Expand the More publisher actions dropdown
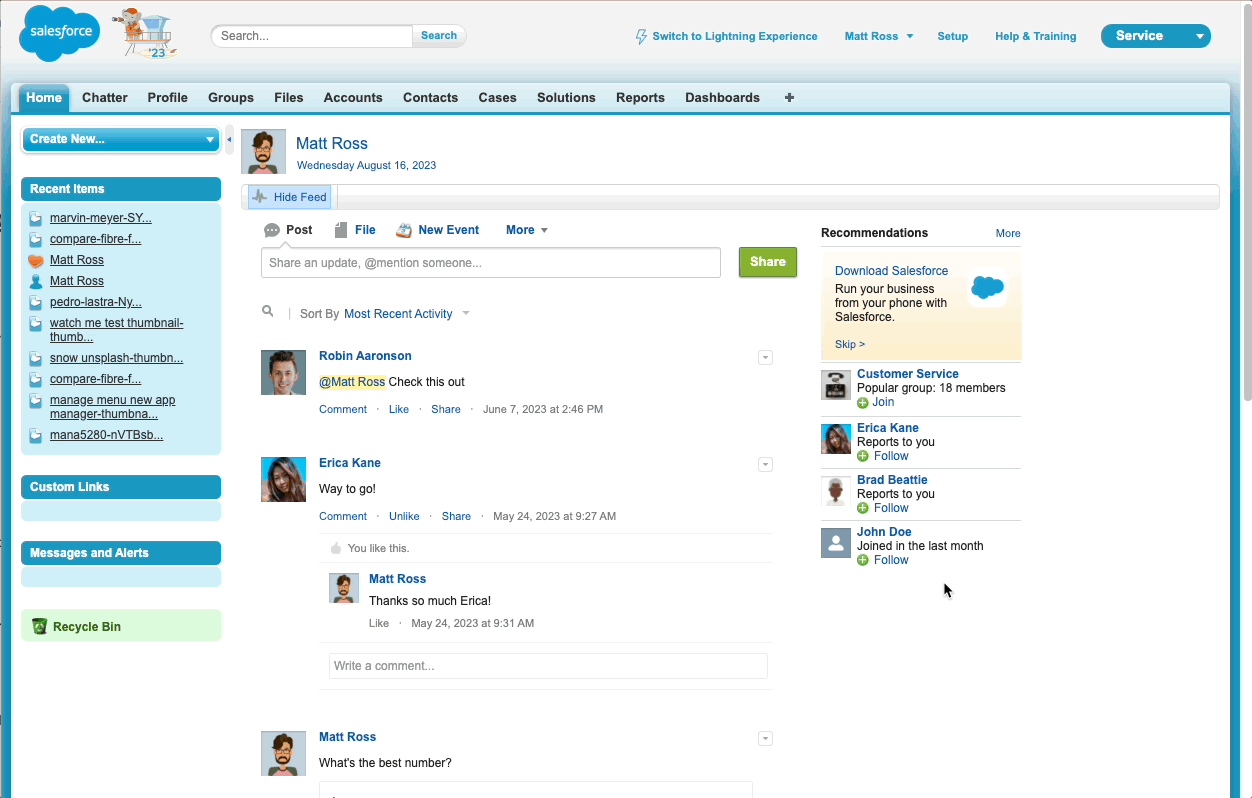 (x=527, y=230)
